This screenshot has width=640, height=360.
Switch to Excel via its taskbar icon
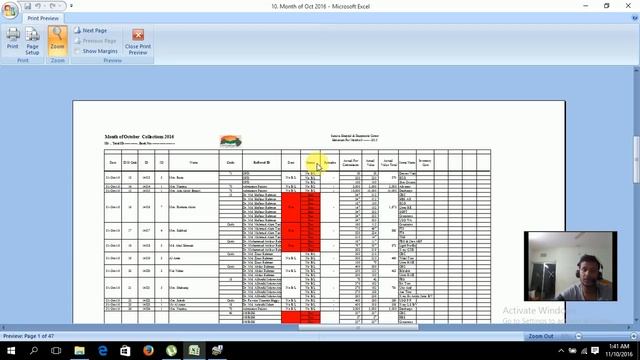[194, 351]
